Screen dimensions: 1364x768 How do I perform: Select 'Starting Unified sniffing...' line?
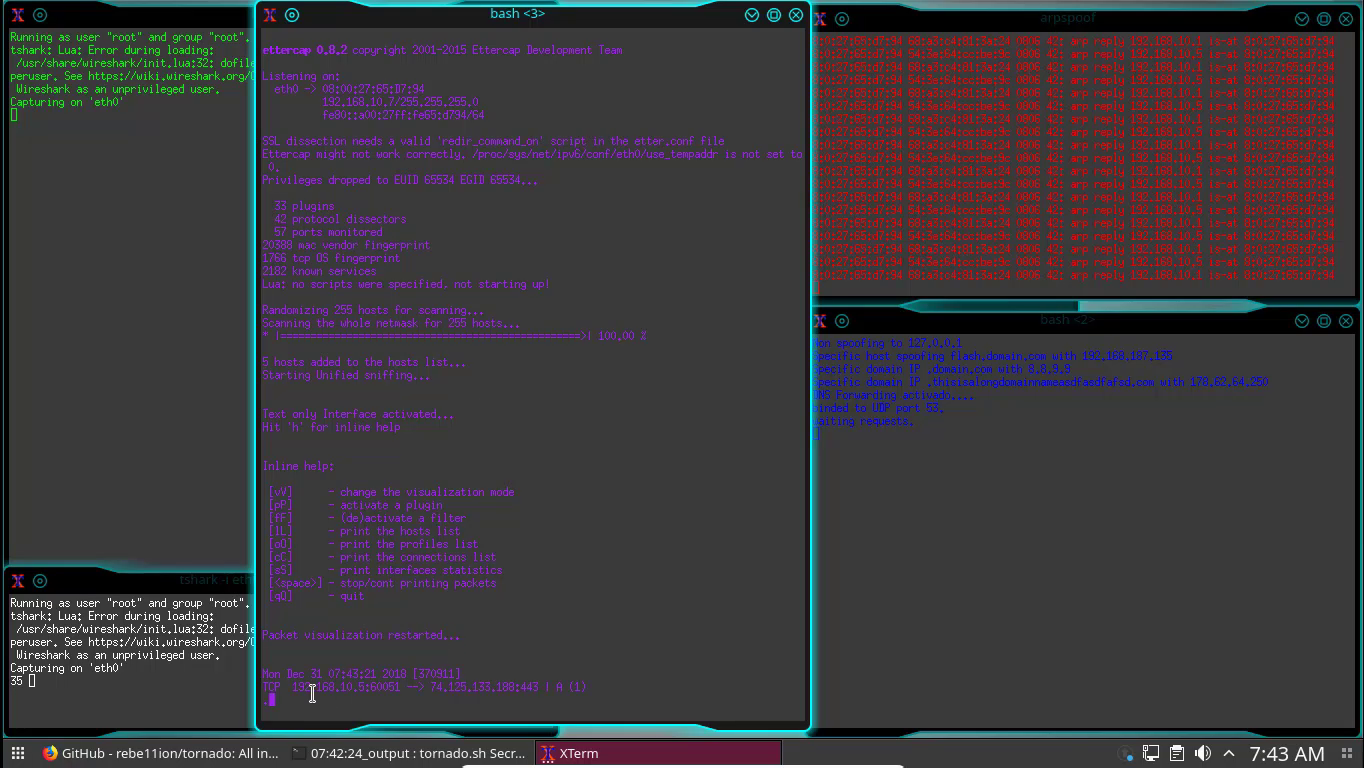tap(346, 375)
